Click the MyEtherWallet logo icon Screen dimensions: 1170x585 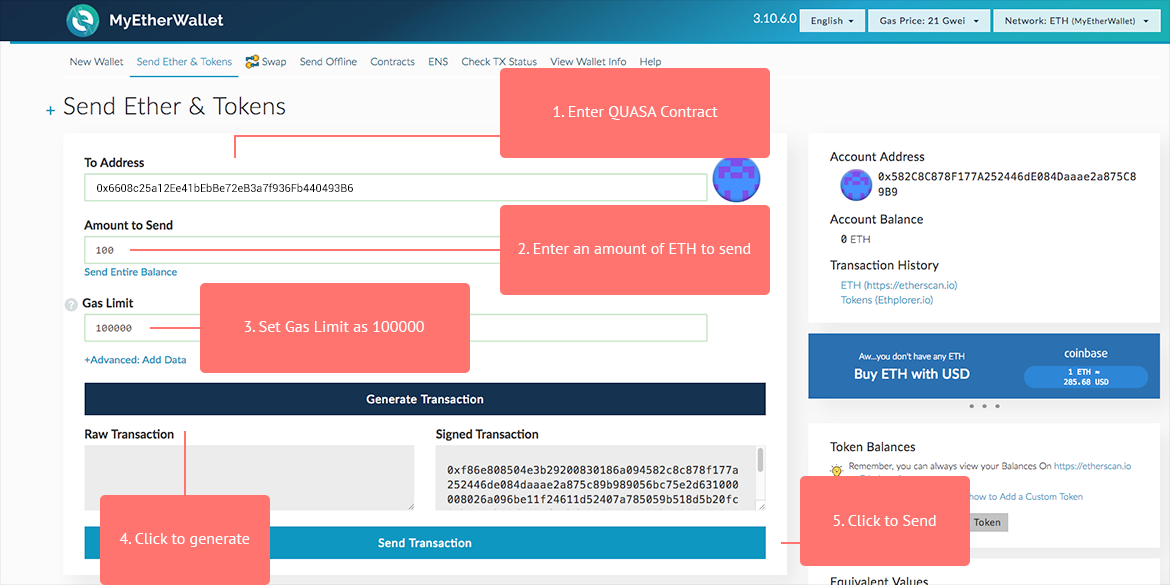pos(83,21)
